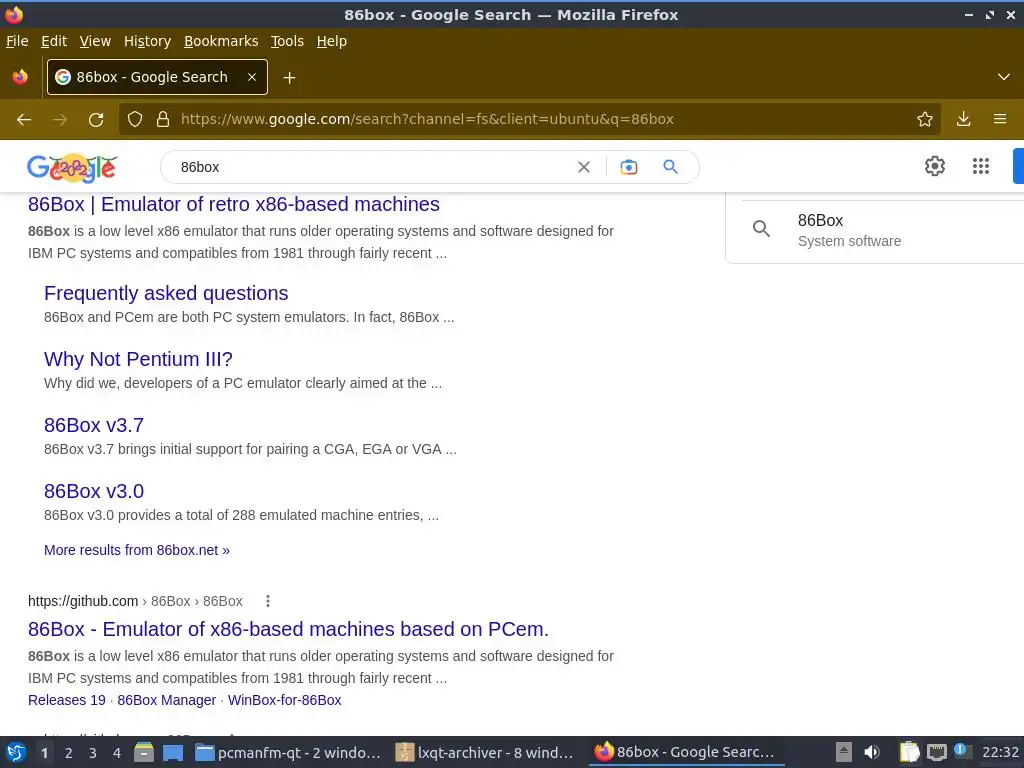This screenshot has height=768, width=1024.
Task: Open the Bookmarks menu
Action: click(x=221, y=41)
